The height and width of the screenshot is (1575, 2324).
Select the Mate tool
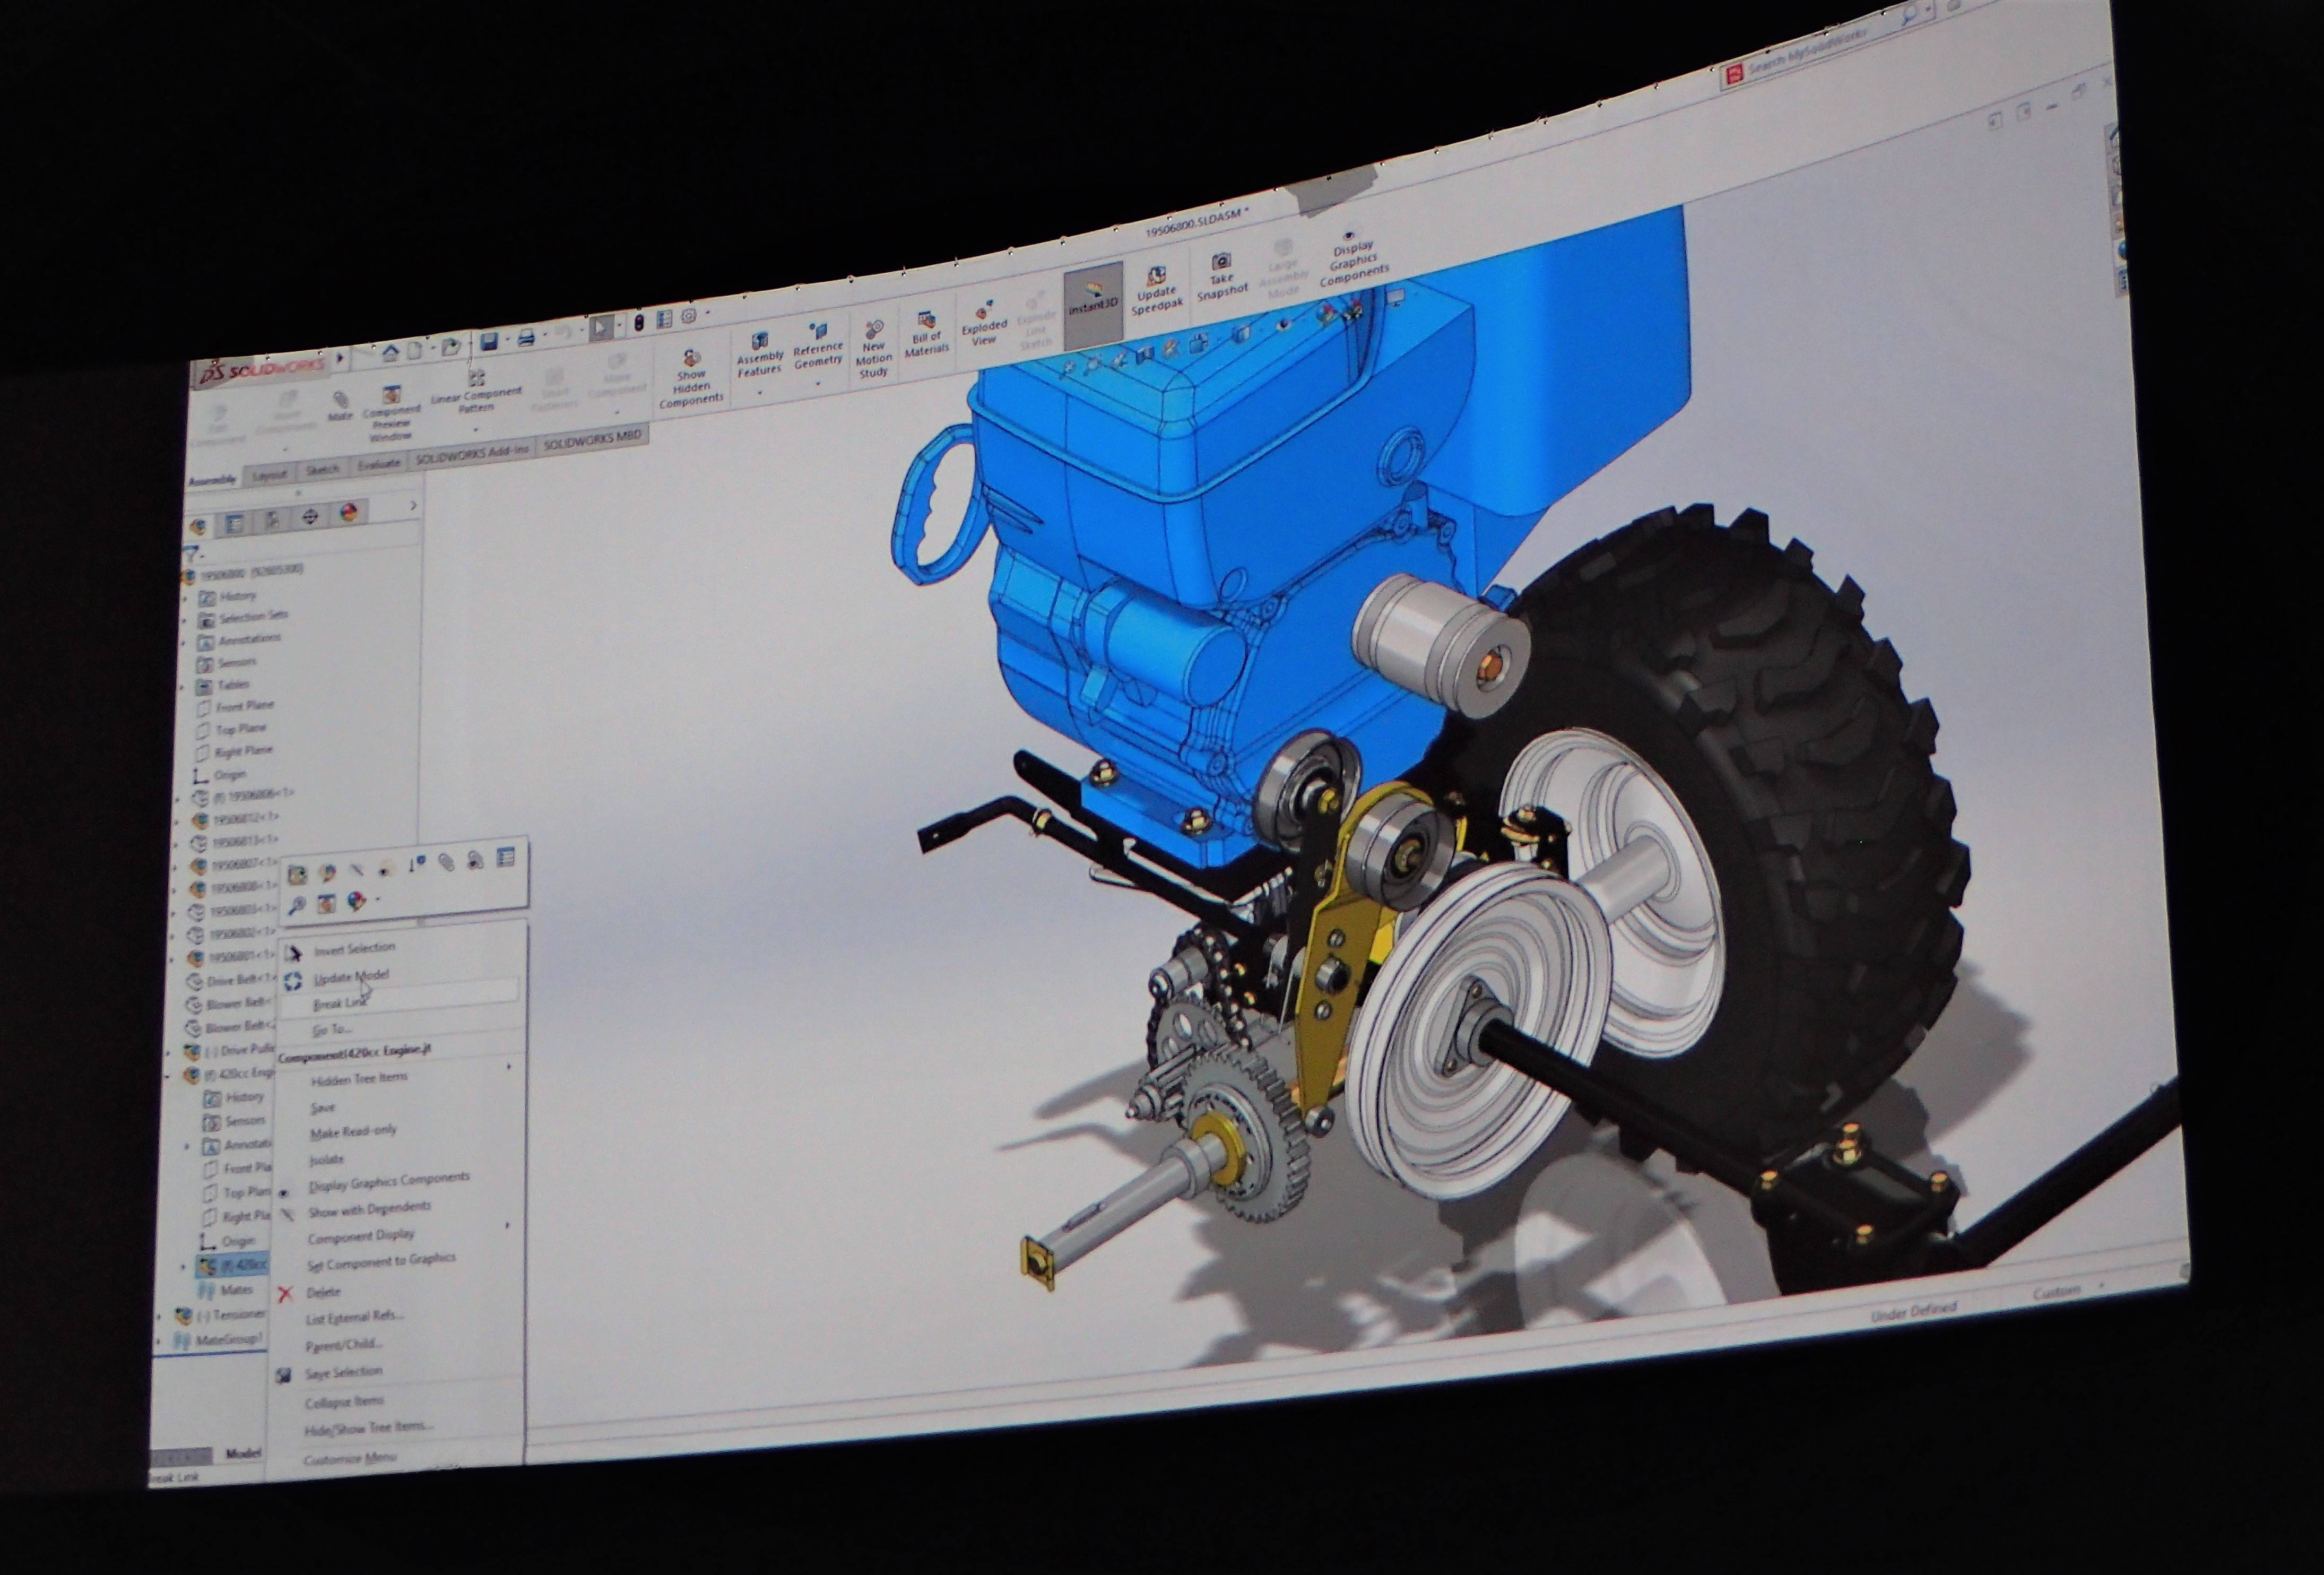pyautogui.click(x=340, y=405)
